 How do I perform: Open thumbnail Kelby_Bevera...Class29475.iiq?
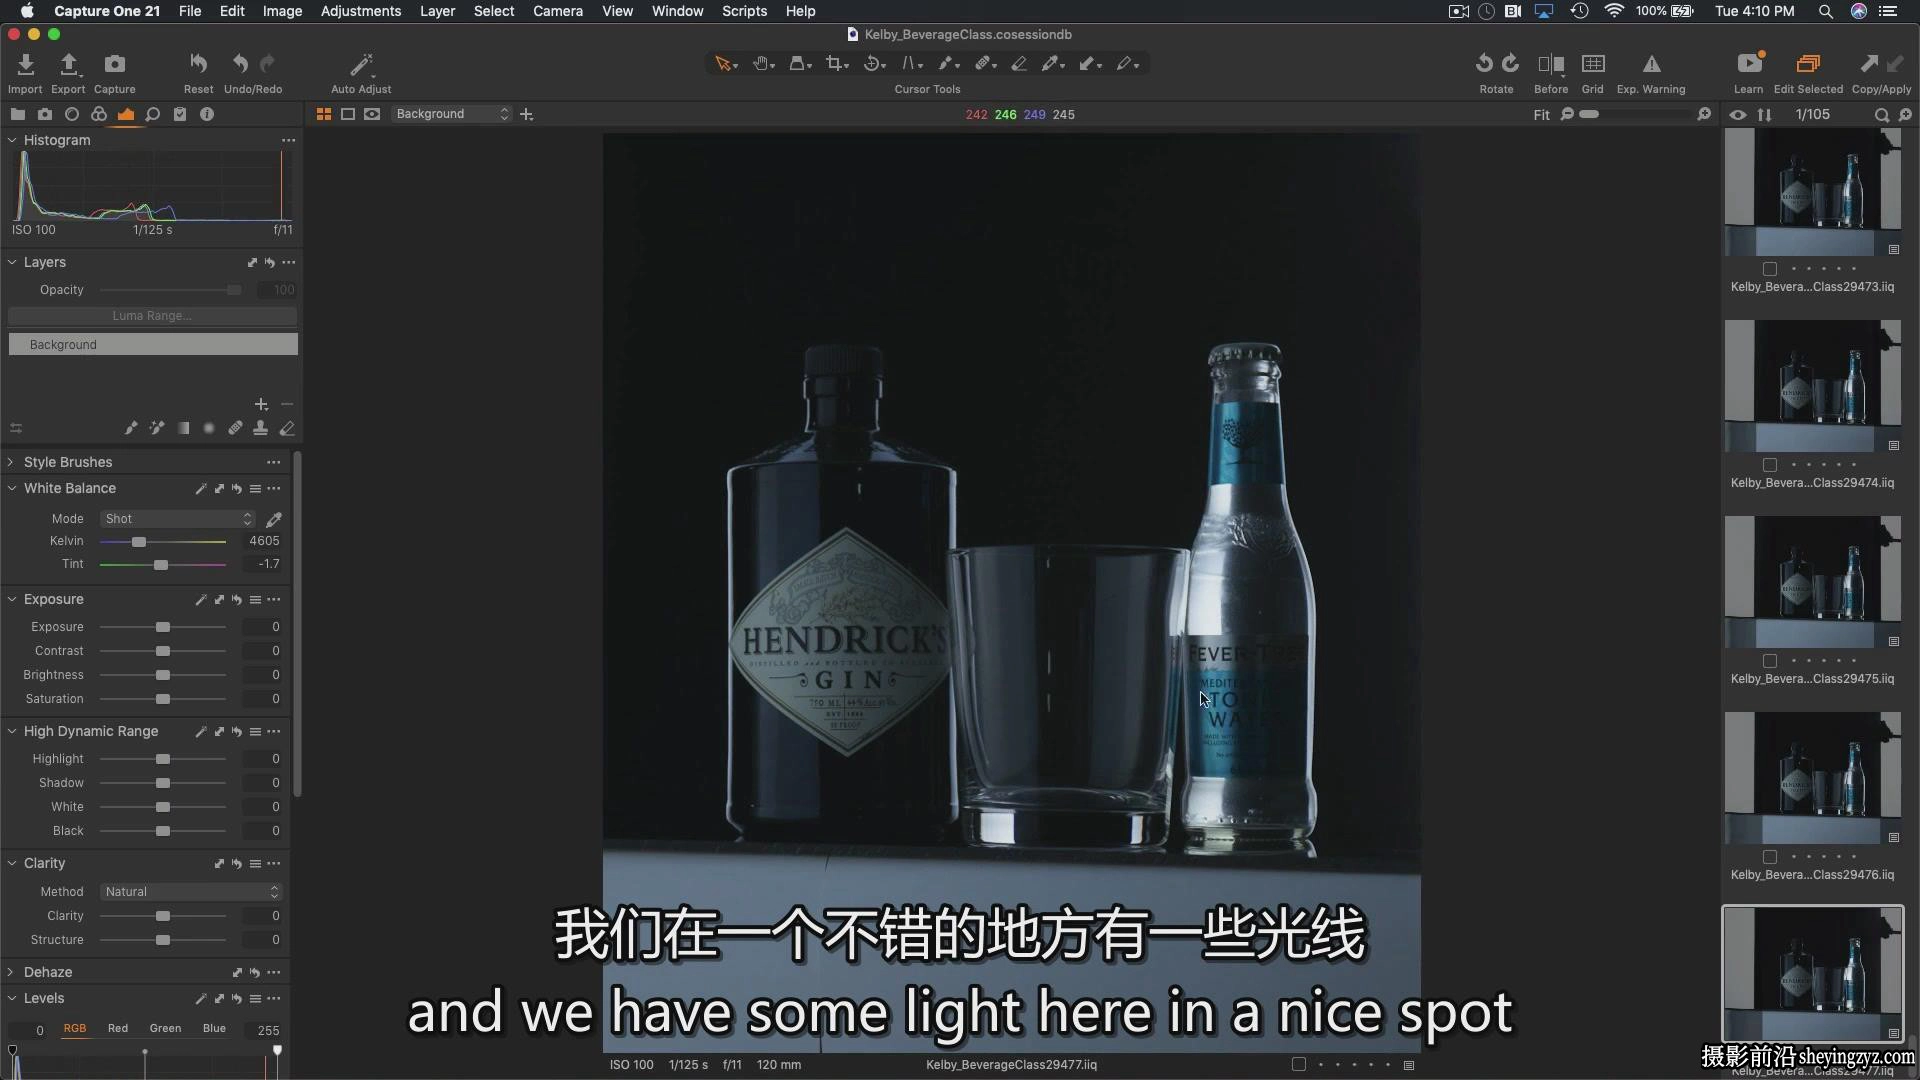pos(1812,584)
